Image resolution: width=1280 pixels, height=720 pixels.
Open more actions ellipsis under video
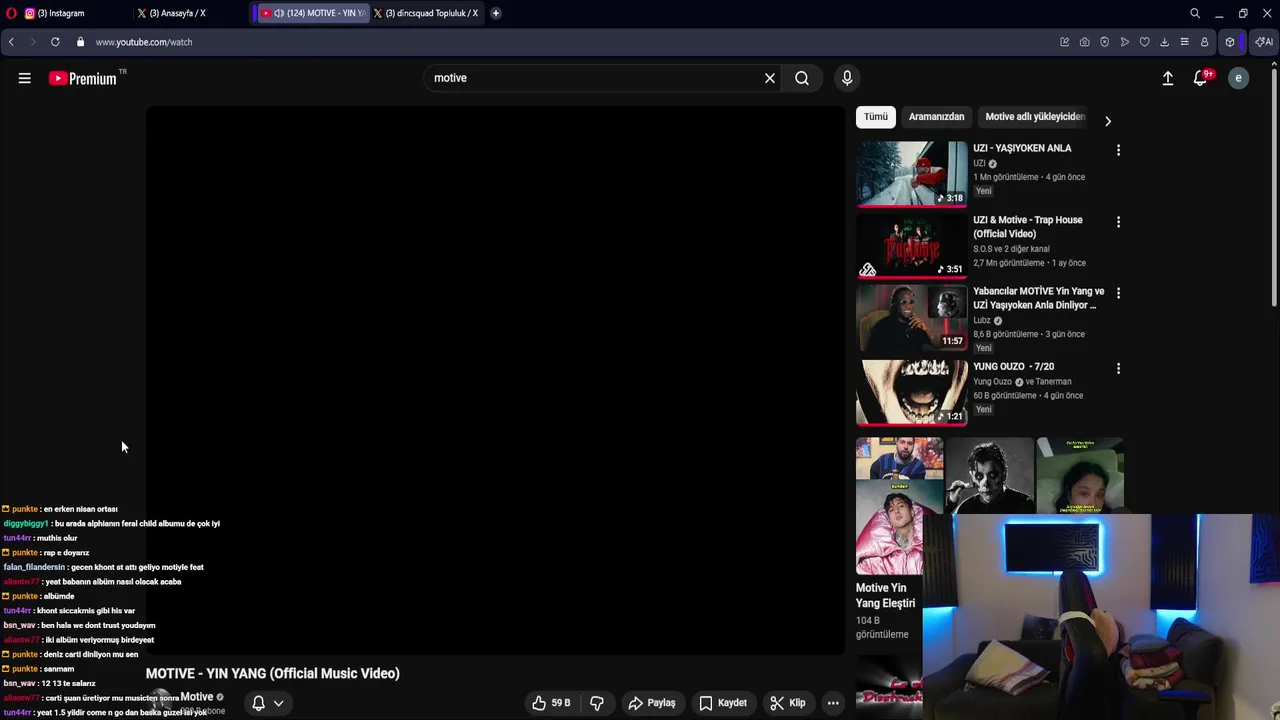point(833,703)
